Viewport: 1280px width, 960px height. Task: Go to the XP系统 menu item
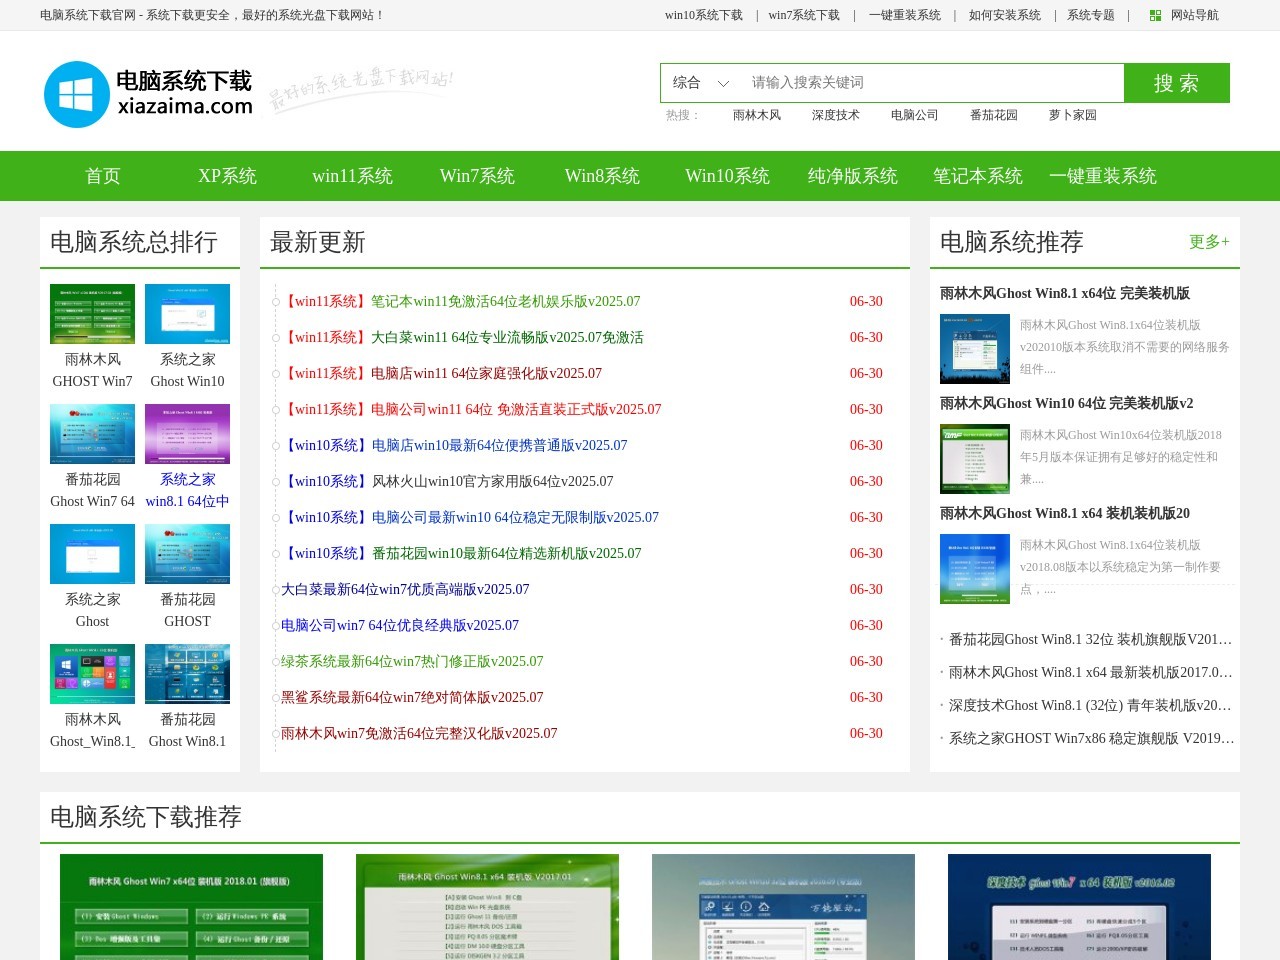(x=228, y=176)
